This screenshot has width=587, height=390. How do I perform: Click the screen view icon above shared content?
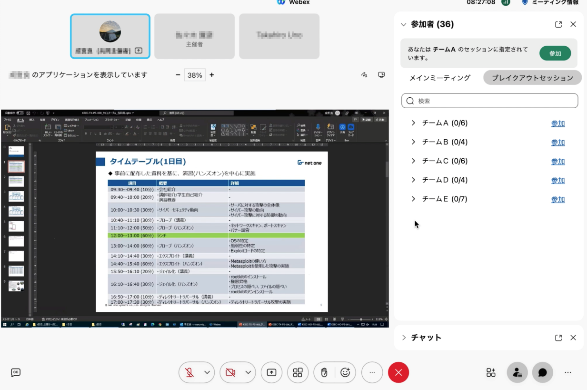coord(381,75)
